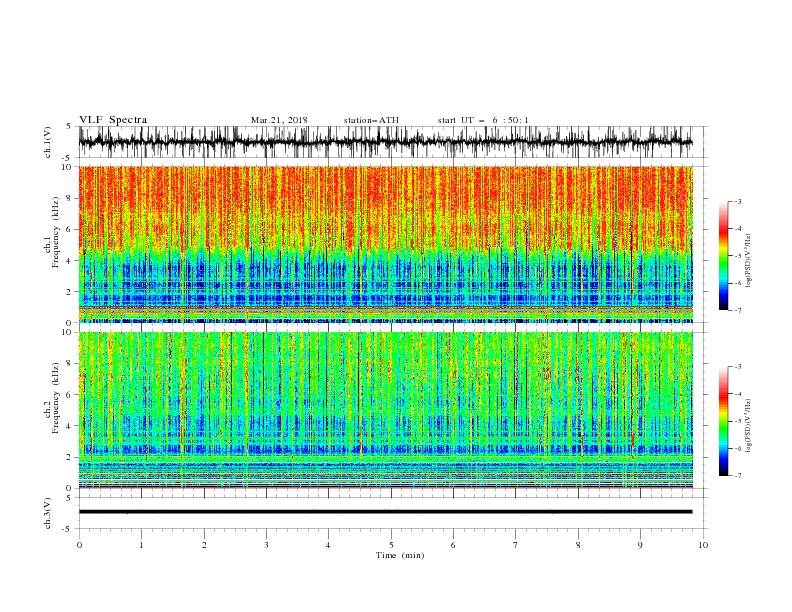This screenshot has width=792, height=612.
Task: Select the "Time (min)" axis label
Action: tap(400, 555)
